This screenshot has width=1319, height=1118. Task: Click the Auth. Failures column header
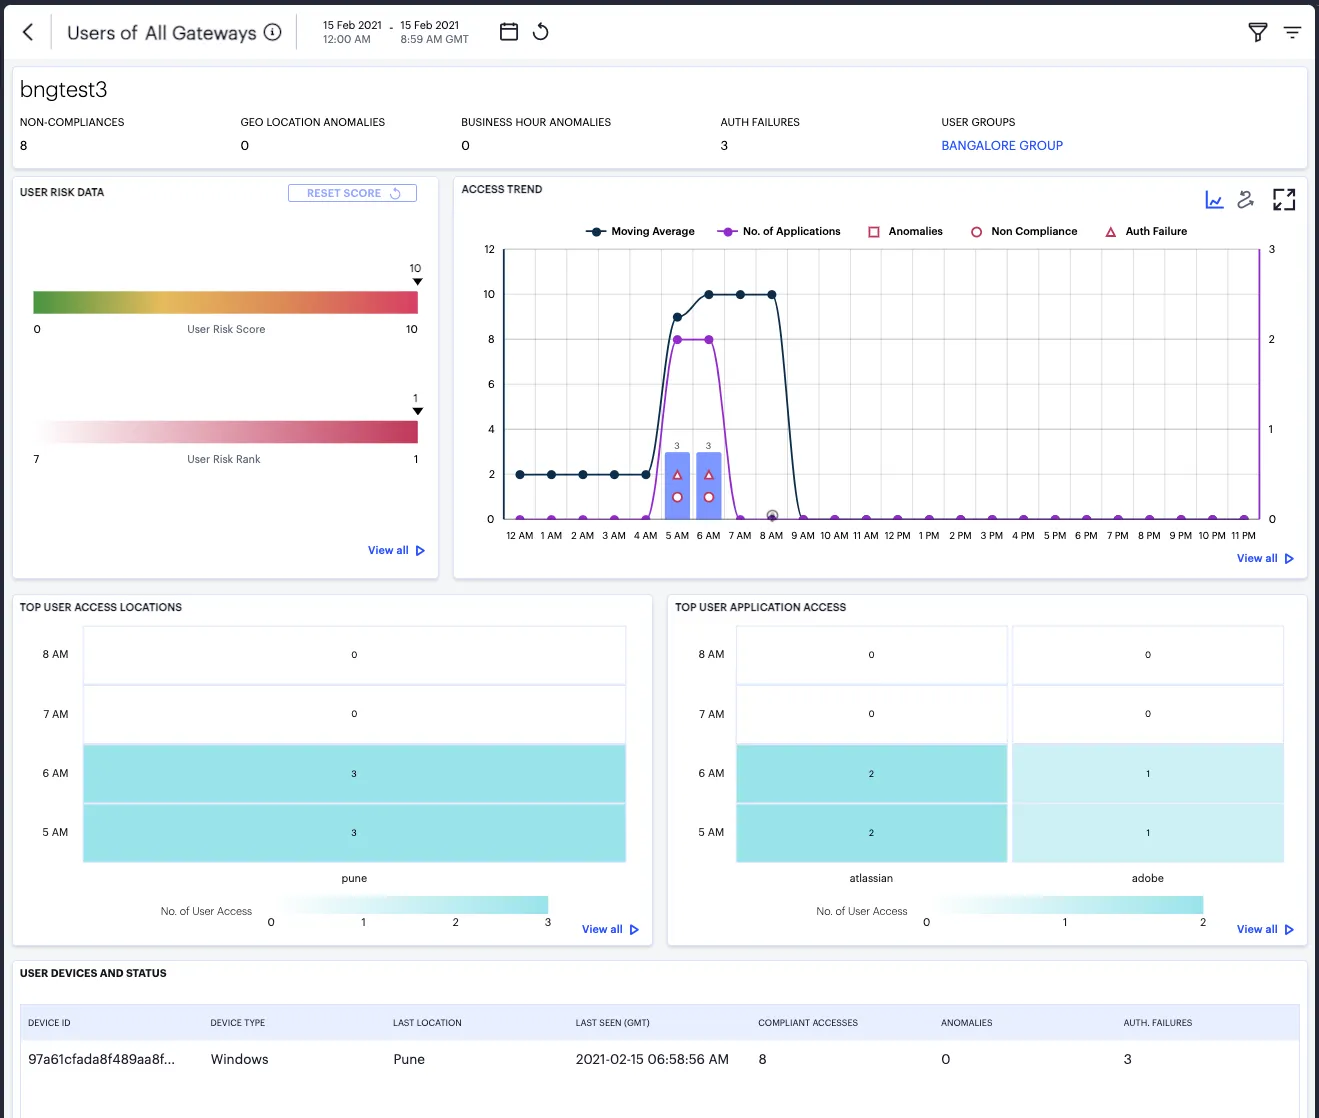click(1158, 1023)
